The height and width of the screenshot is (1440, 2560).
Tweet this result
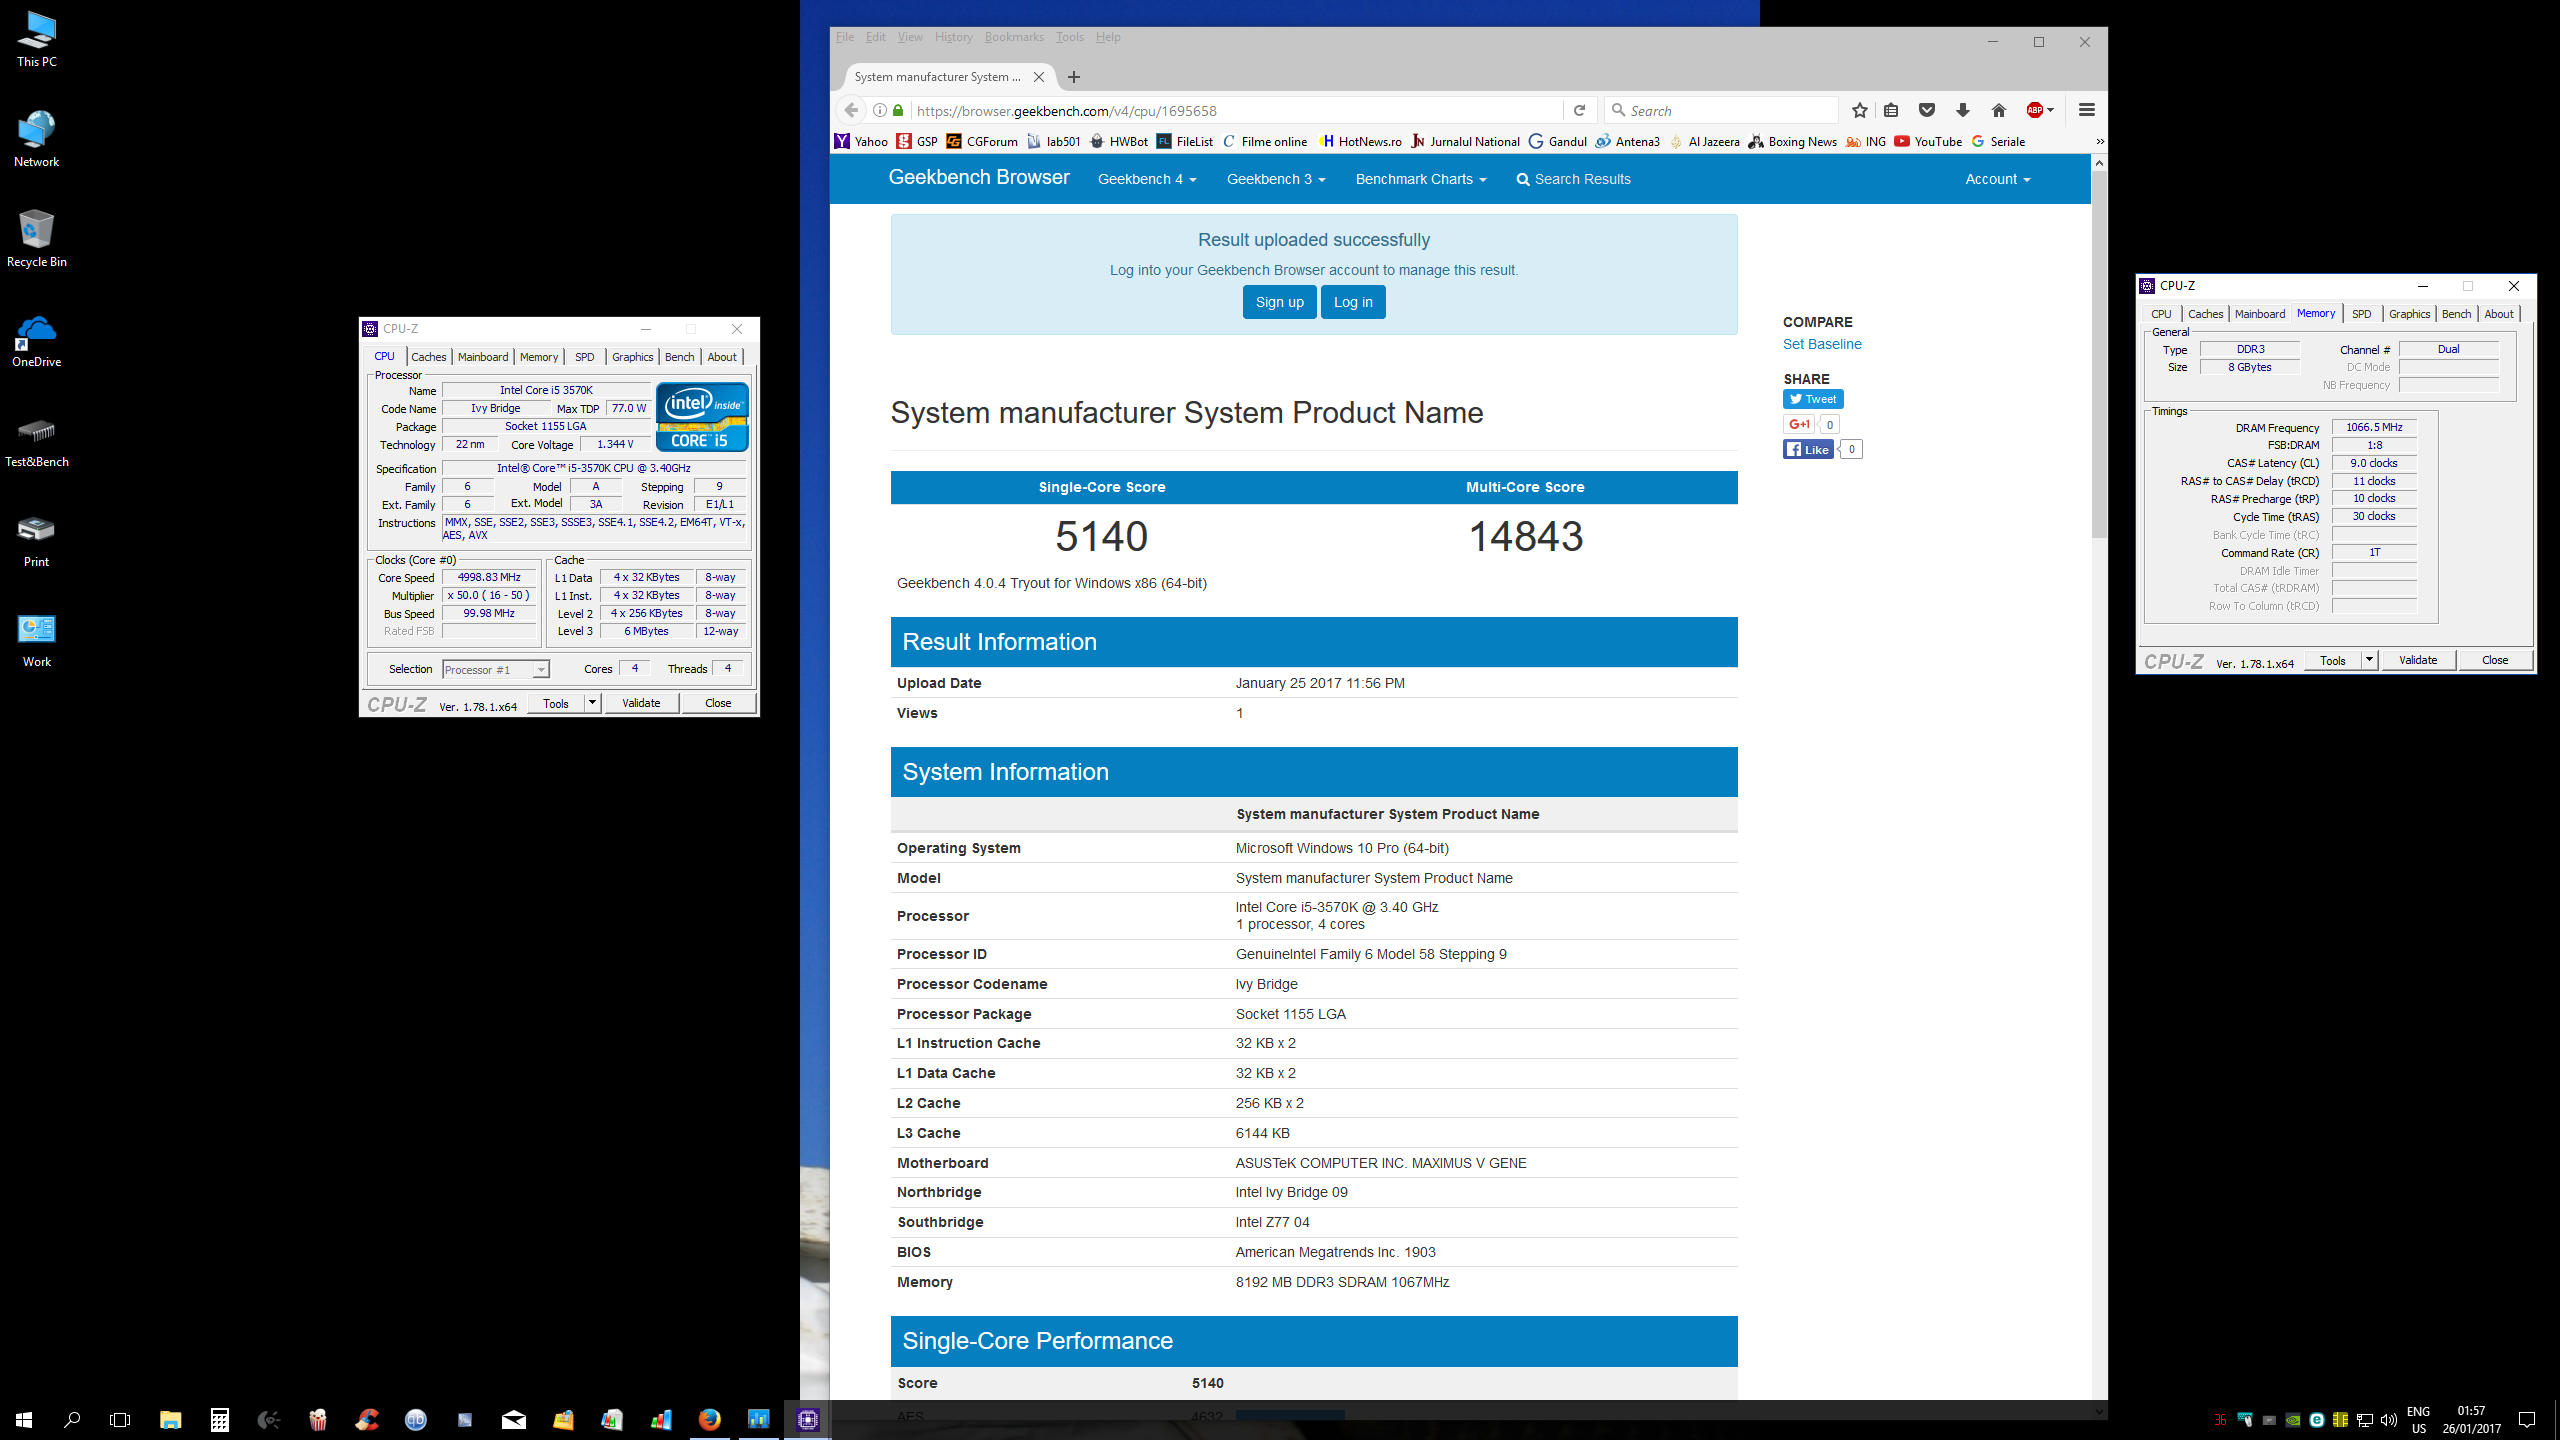pos(1813,399)
